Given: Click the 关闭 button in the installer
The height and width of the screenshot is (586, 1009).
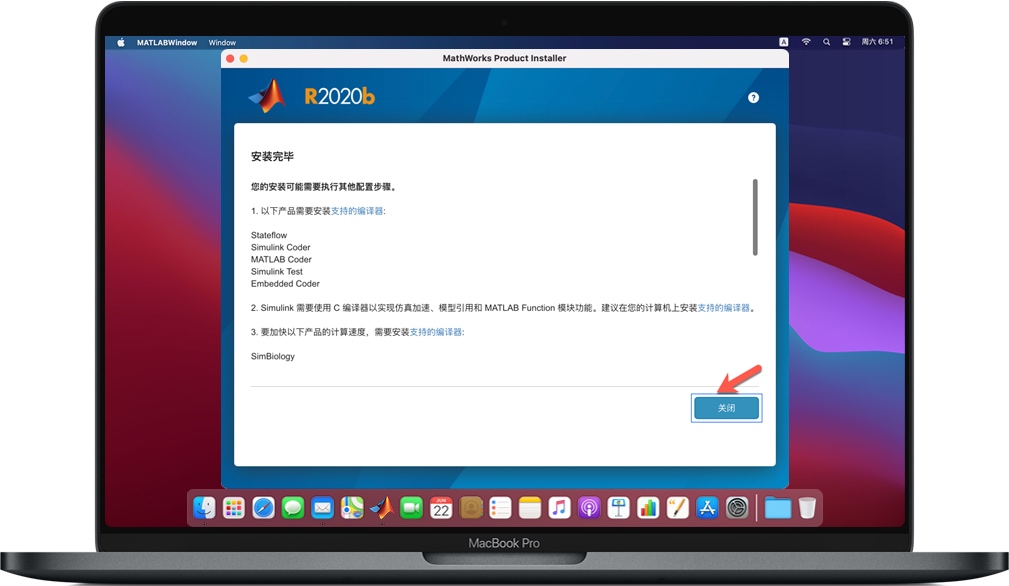Looking at the screenshot, I should [x=726, y=407].
